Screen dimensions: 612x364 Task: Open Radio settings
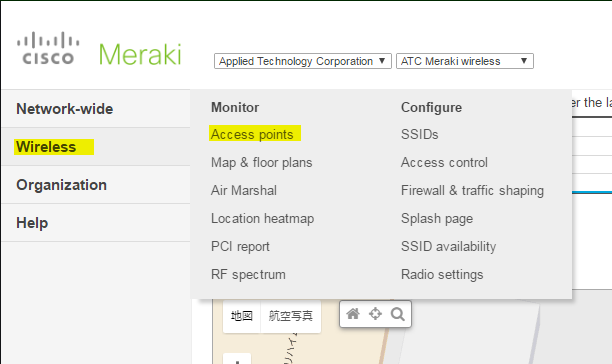coord(442,274)
